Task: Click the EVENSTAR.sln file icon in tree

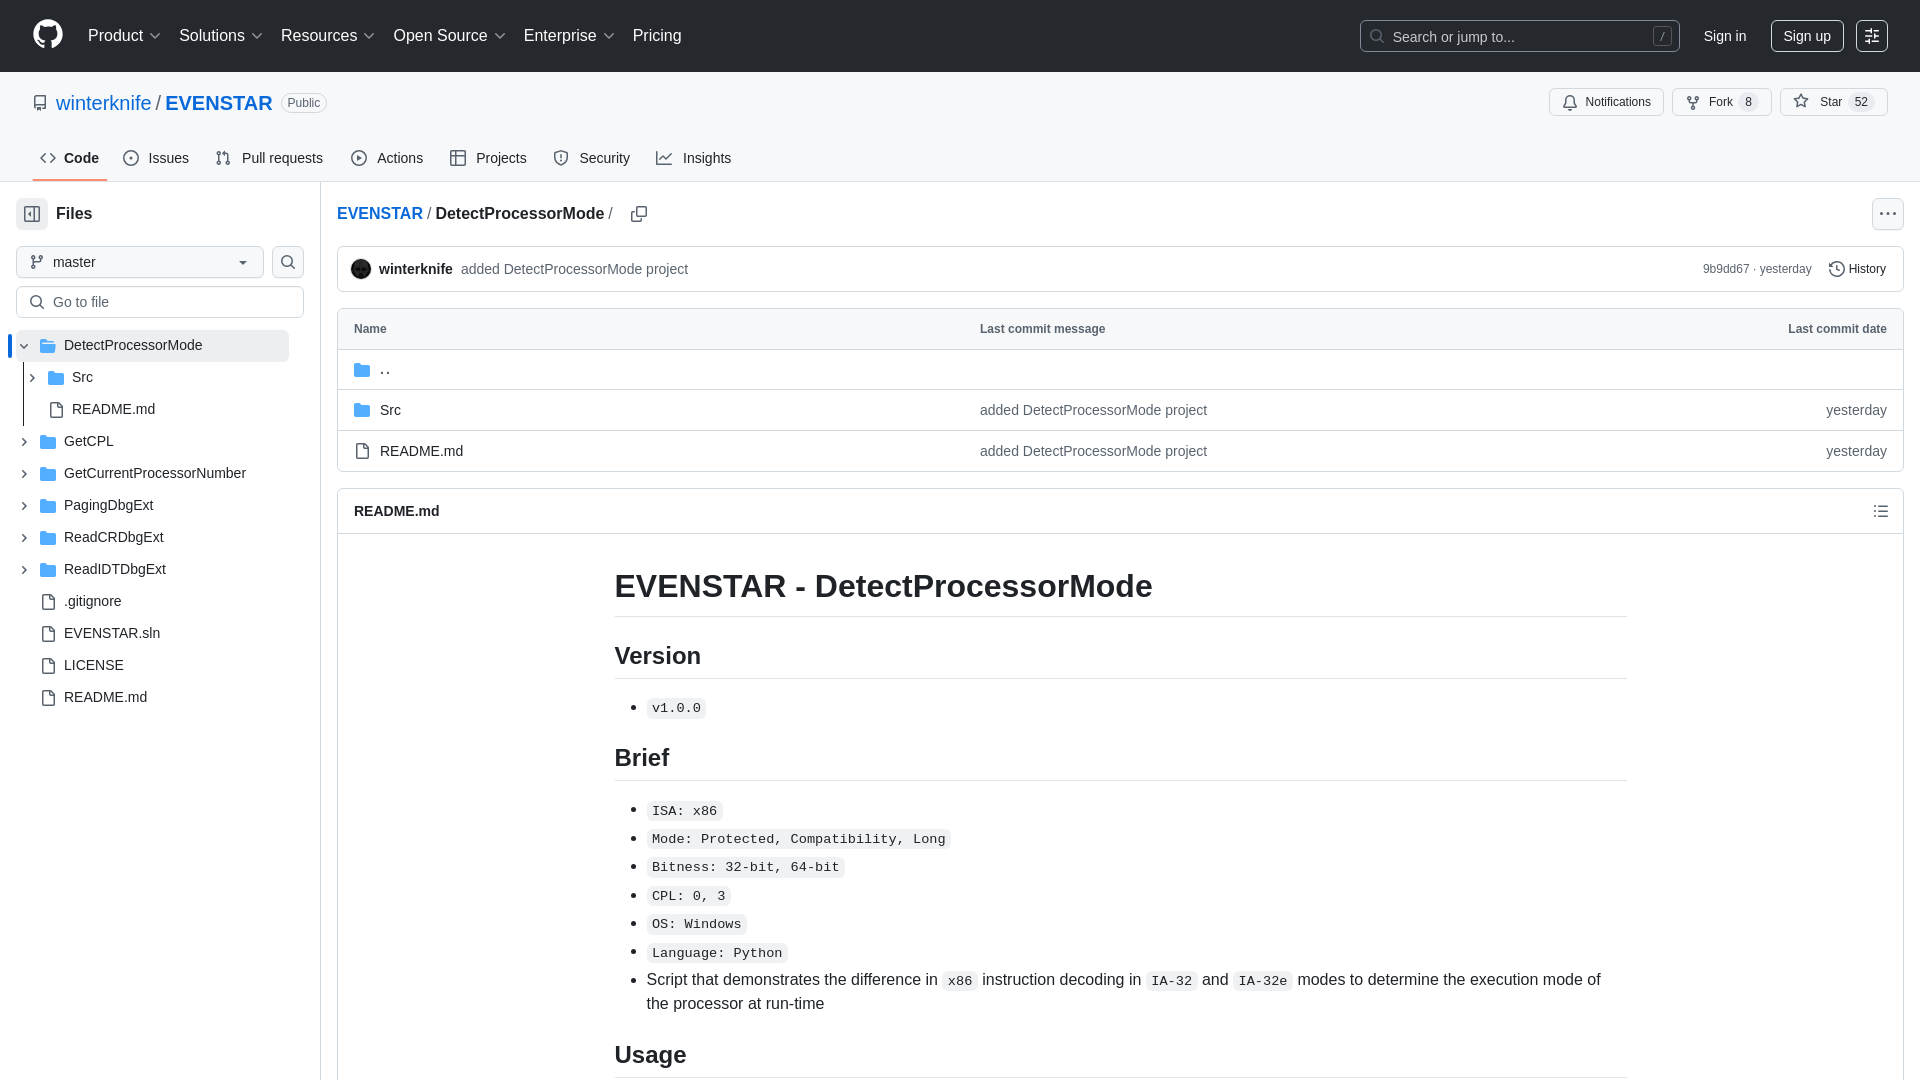Action: pos(48,633)
